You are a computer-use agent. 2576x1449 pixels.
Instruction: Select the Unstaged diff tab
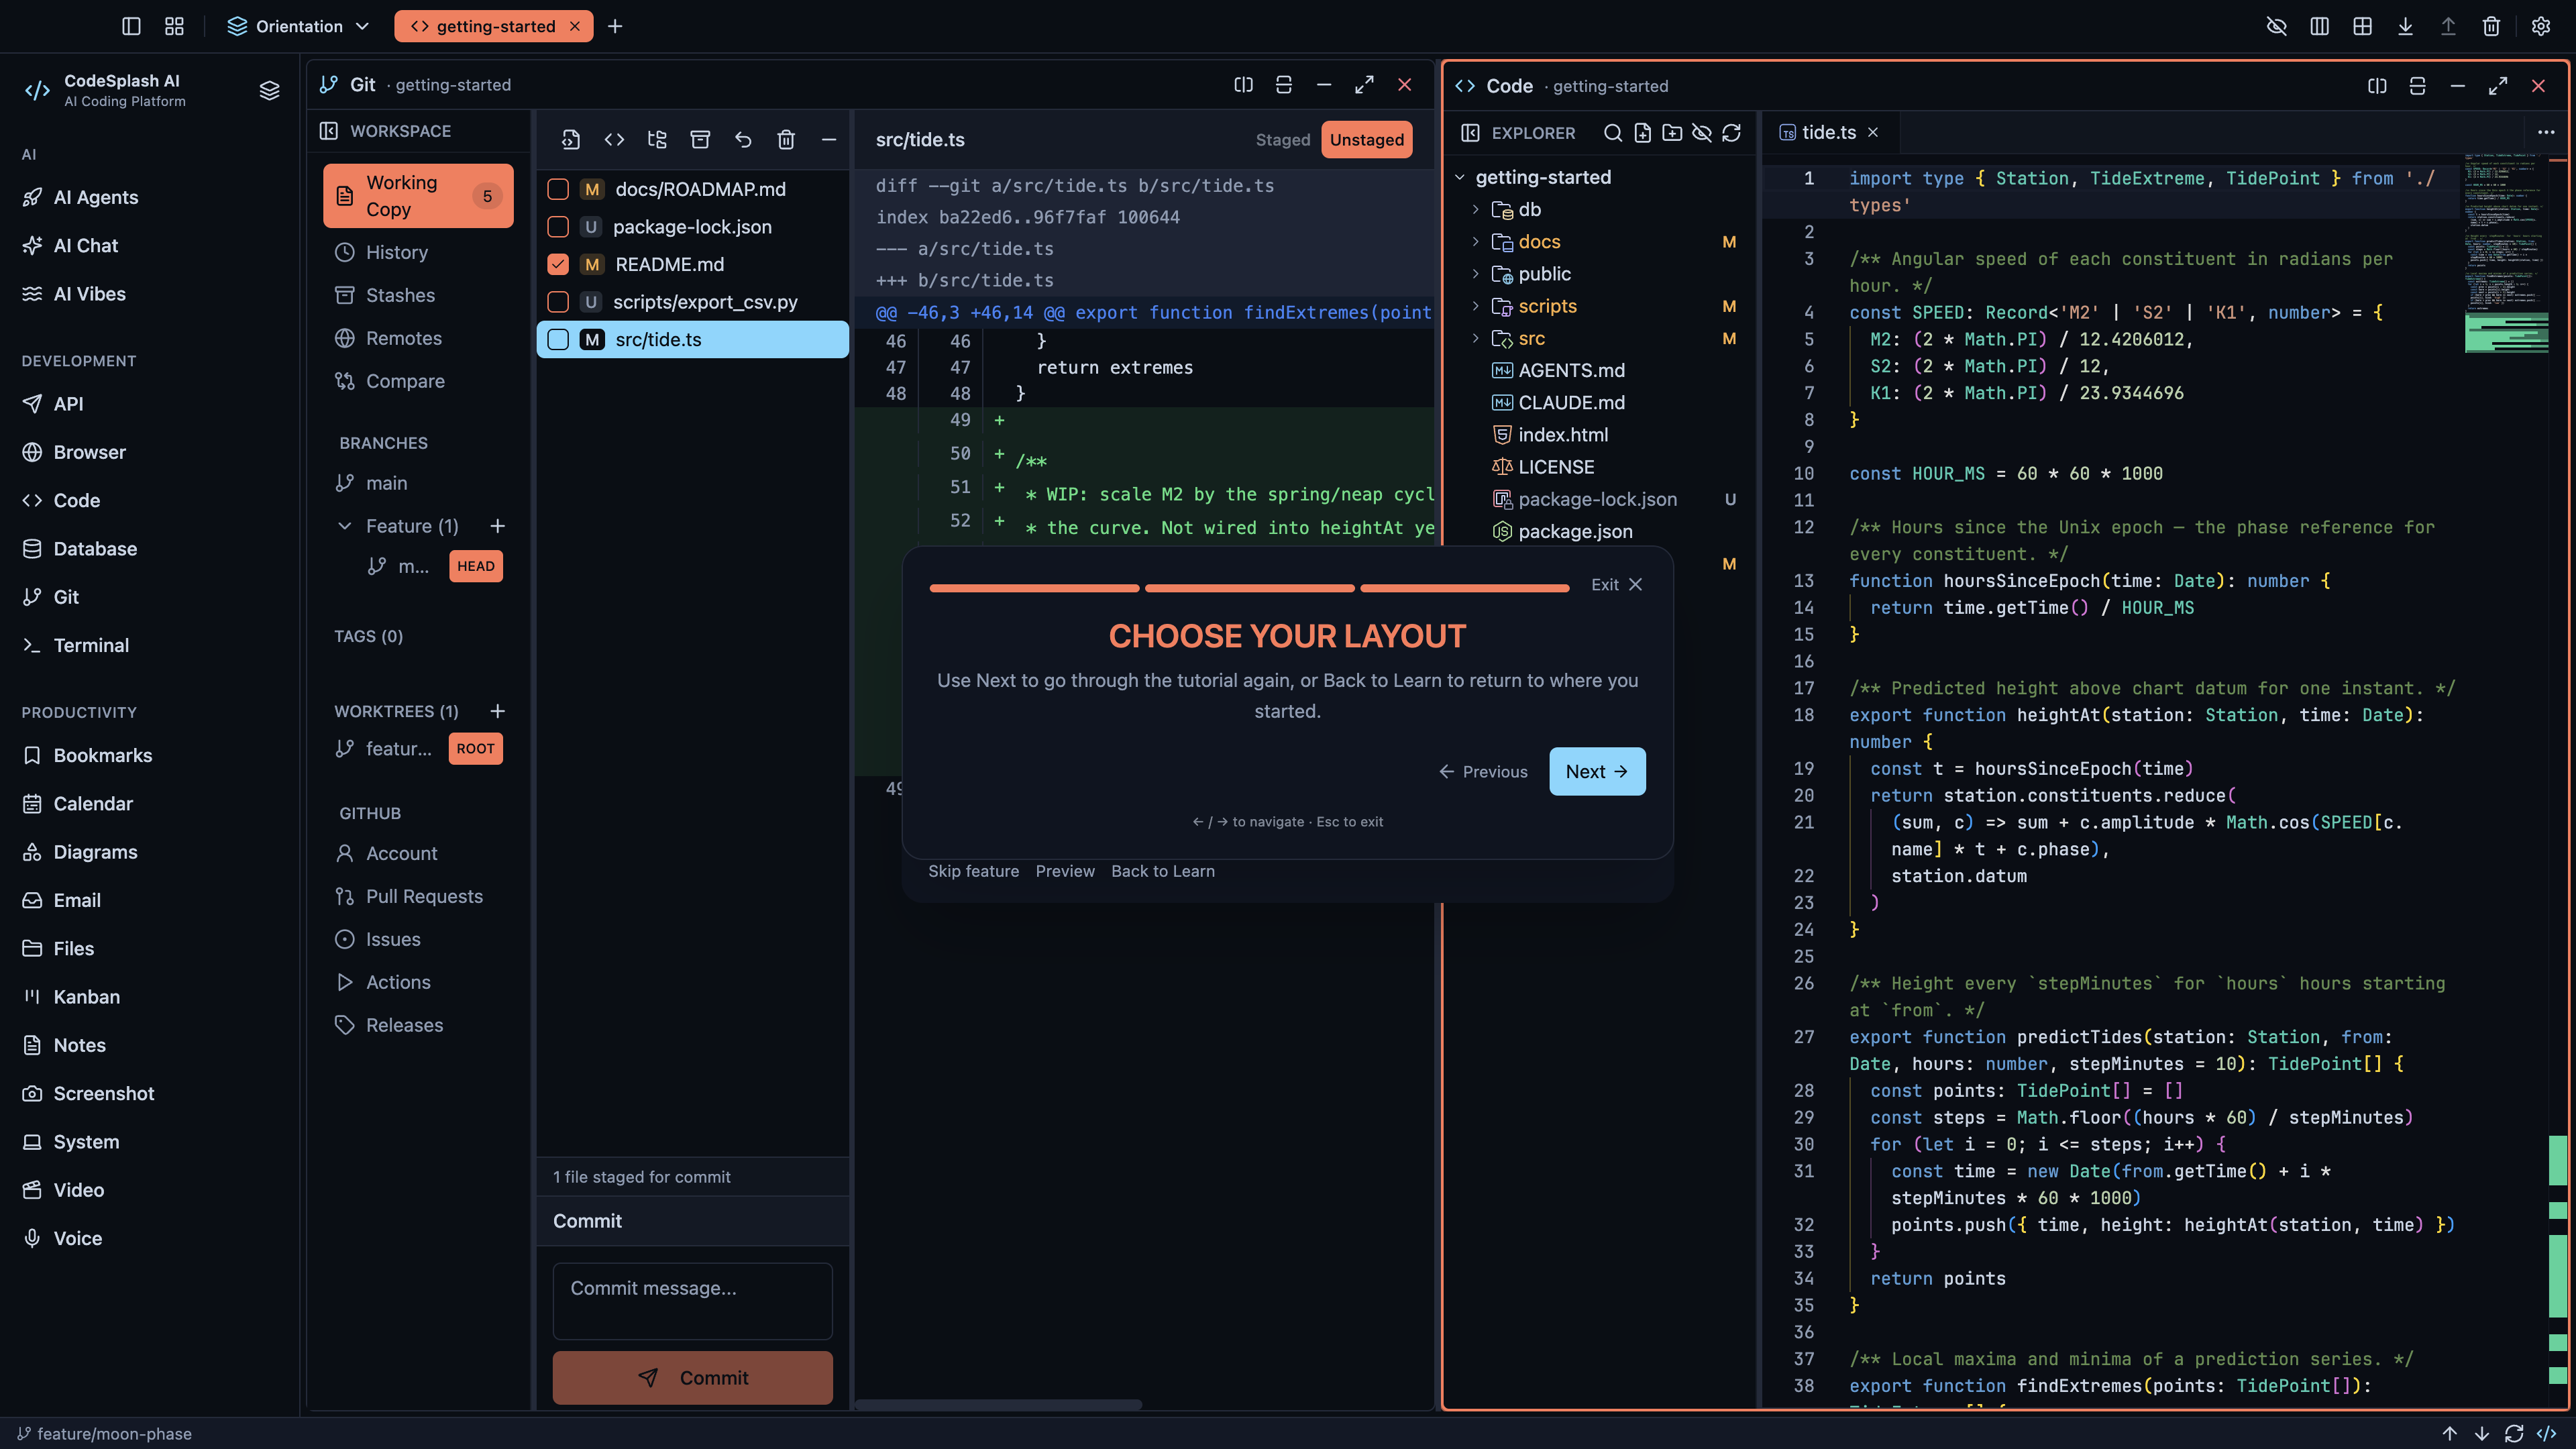pos(1366,140)
